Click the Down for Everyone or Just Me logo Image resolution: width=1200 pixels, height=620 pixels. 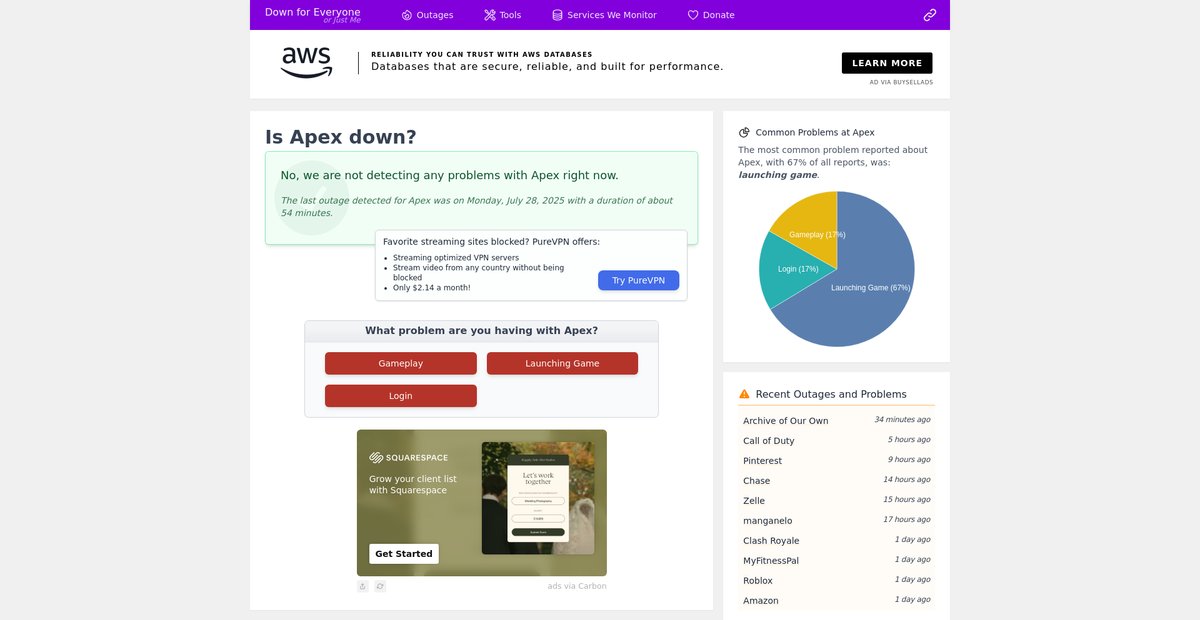pos(312,14)
